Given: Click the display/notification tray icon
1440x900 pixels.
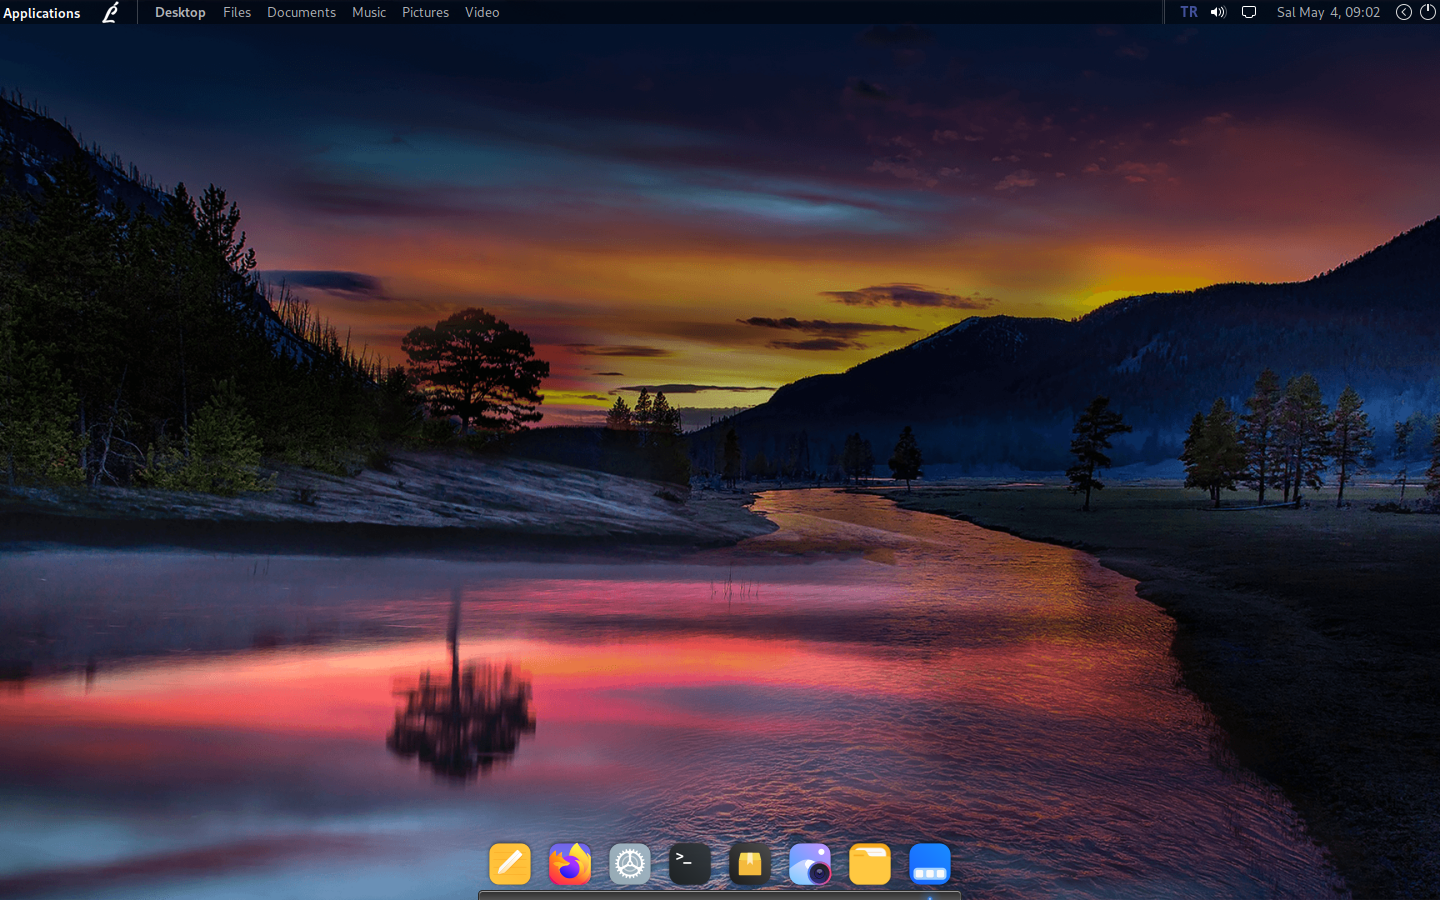Looking at the screenshot, I should click(x=1249, y=12).
